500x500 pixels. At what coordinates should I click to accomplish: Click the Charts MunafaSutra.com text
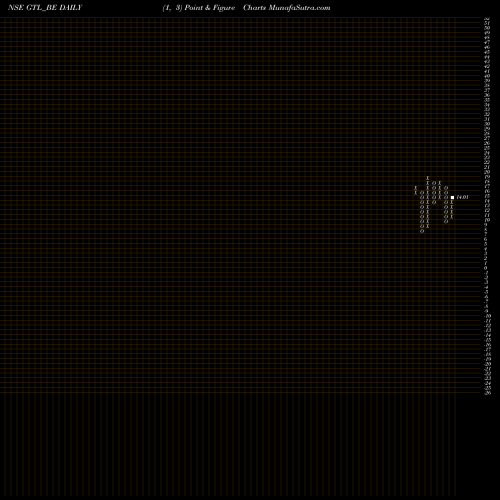point(287,8)
